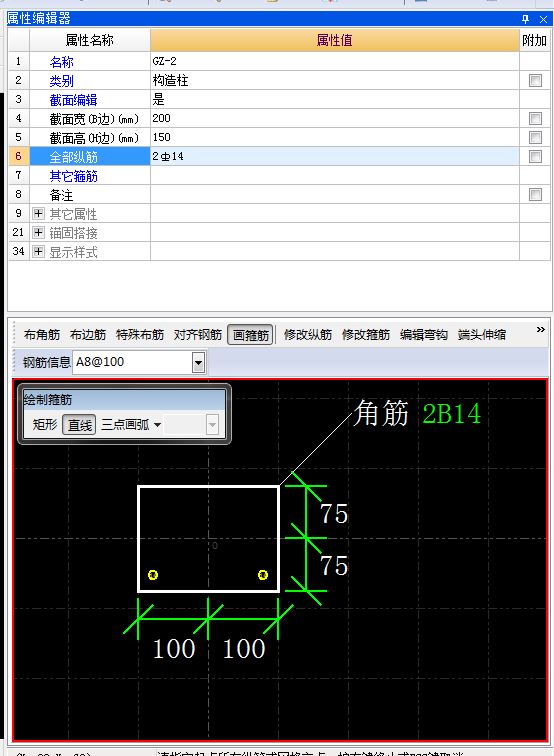Screen dimensions: 554x756
Task: Click the left 100 dimension text
Action: pyautogui.click(x=174, y=648)
